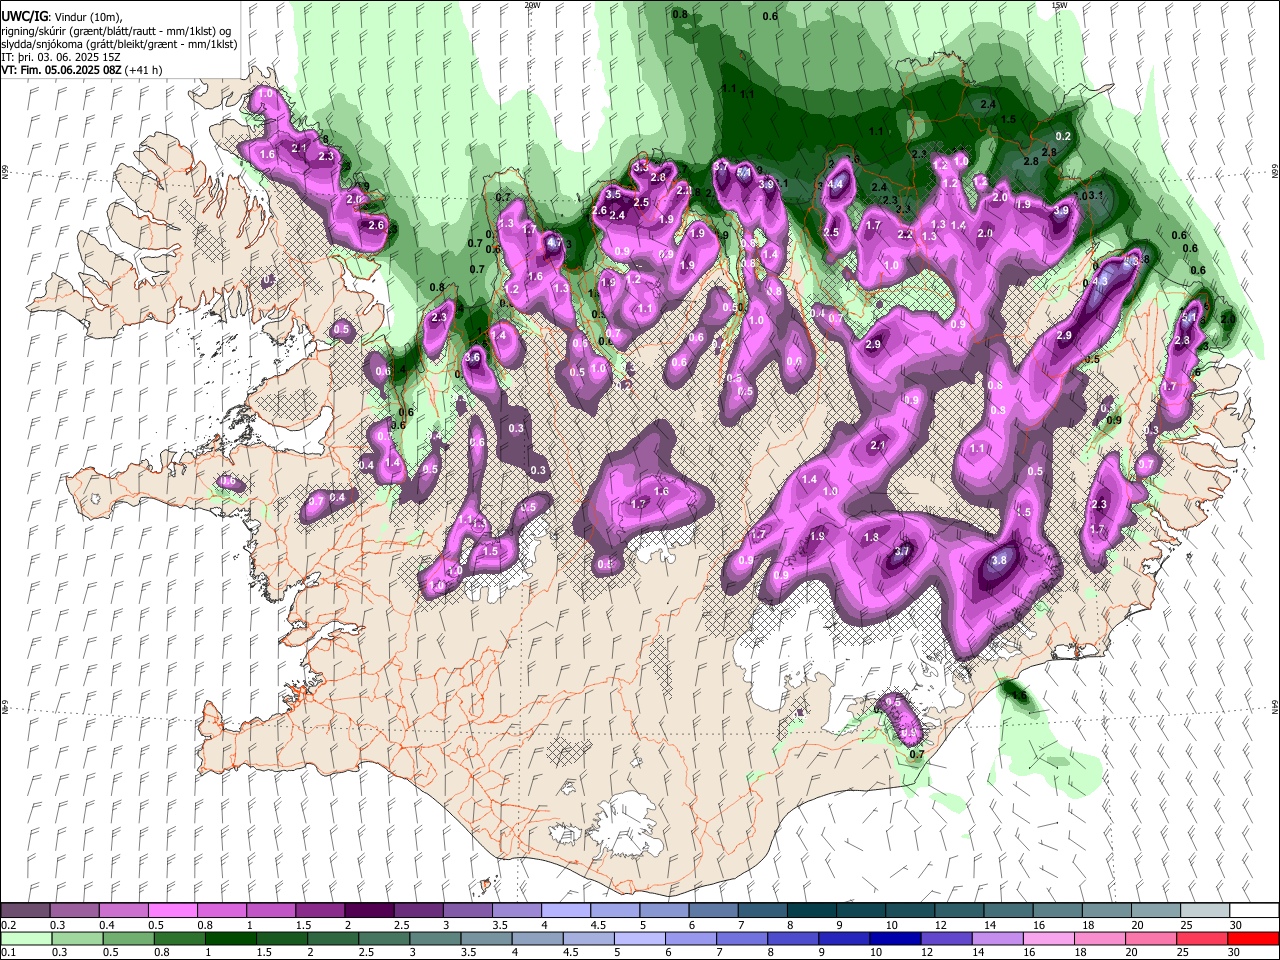Pick lower legend swatch between 18 and 20
The image size is (1280, 960).
(1099, 938)
